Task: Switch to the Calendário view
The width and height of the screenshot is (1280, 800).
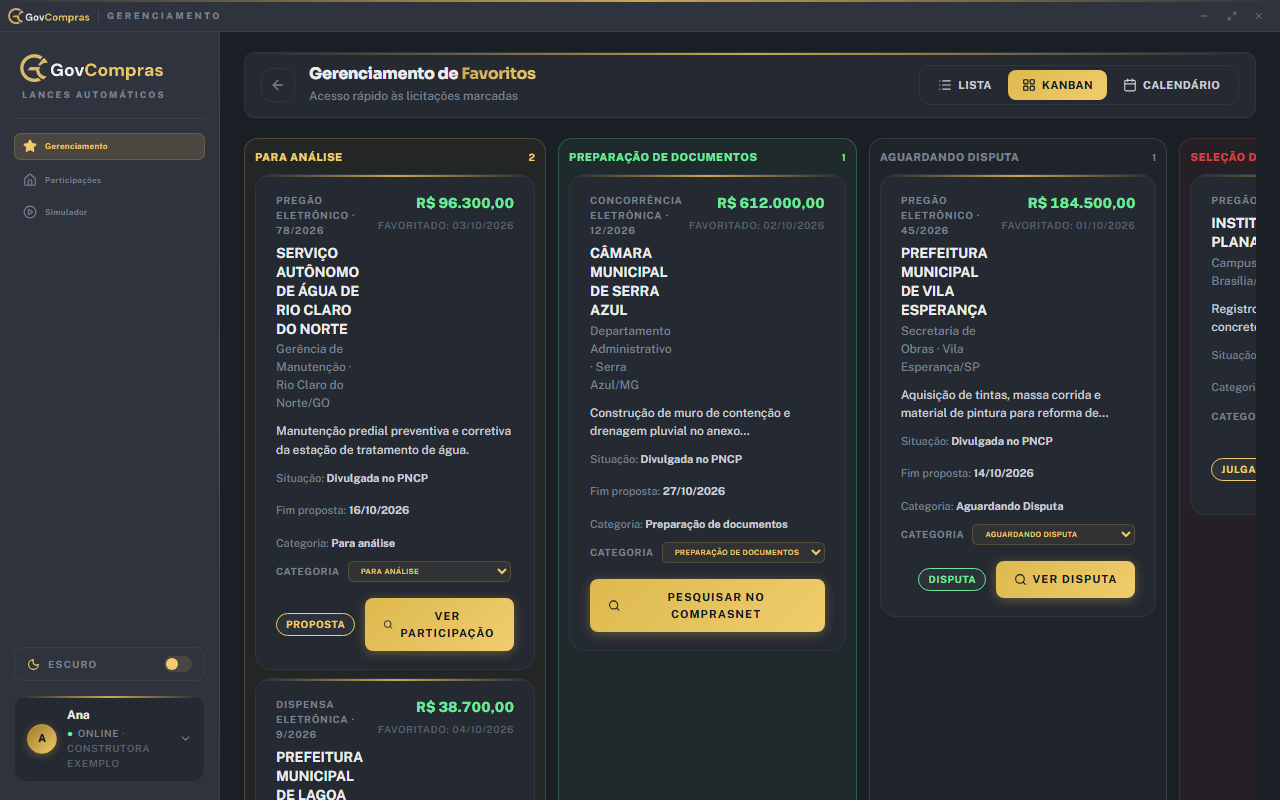Action: [1172, 85]
